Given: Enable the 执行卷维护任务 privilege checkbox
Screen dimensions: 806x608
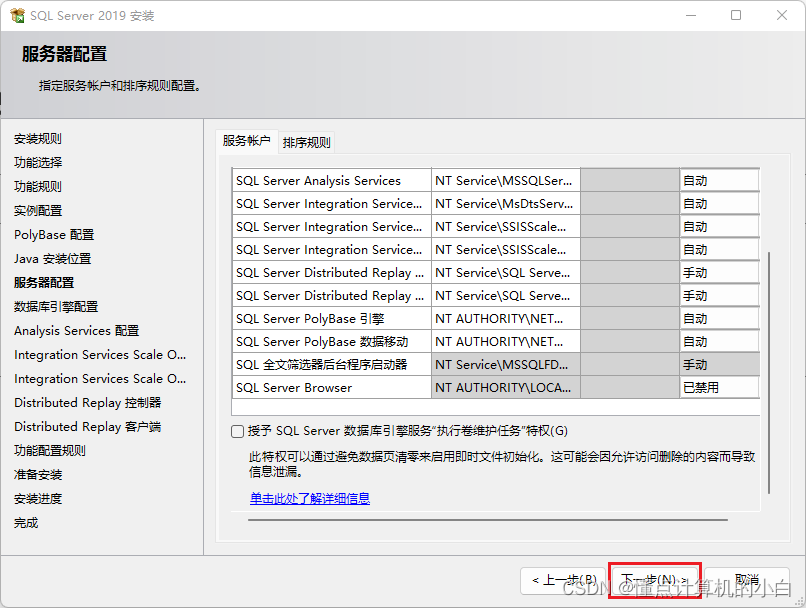Looking at the screenshot, I should (x=237, y=431).
